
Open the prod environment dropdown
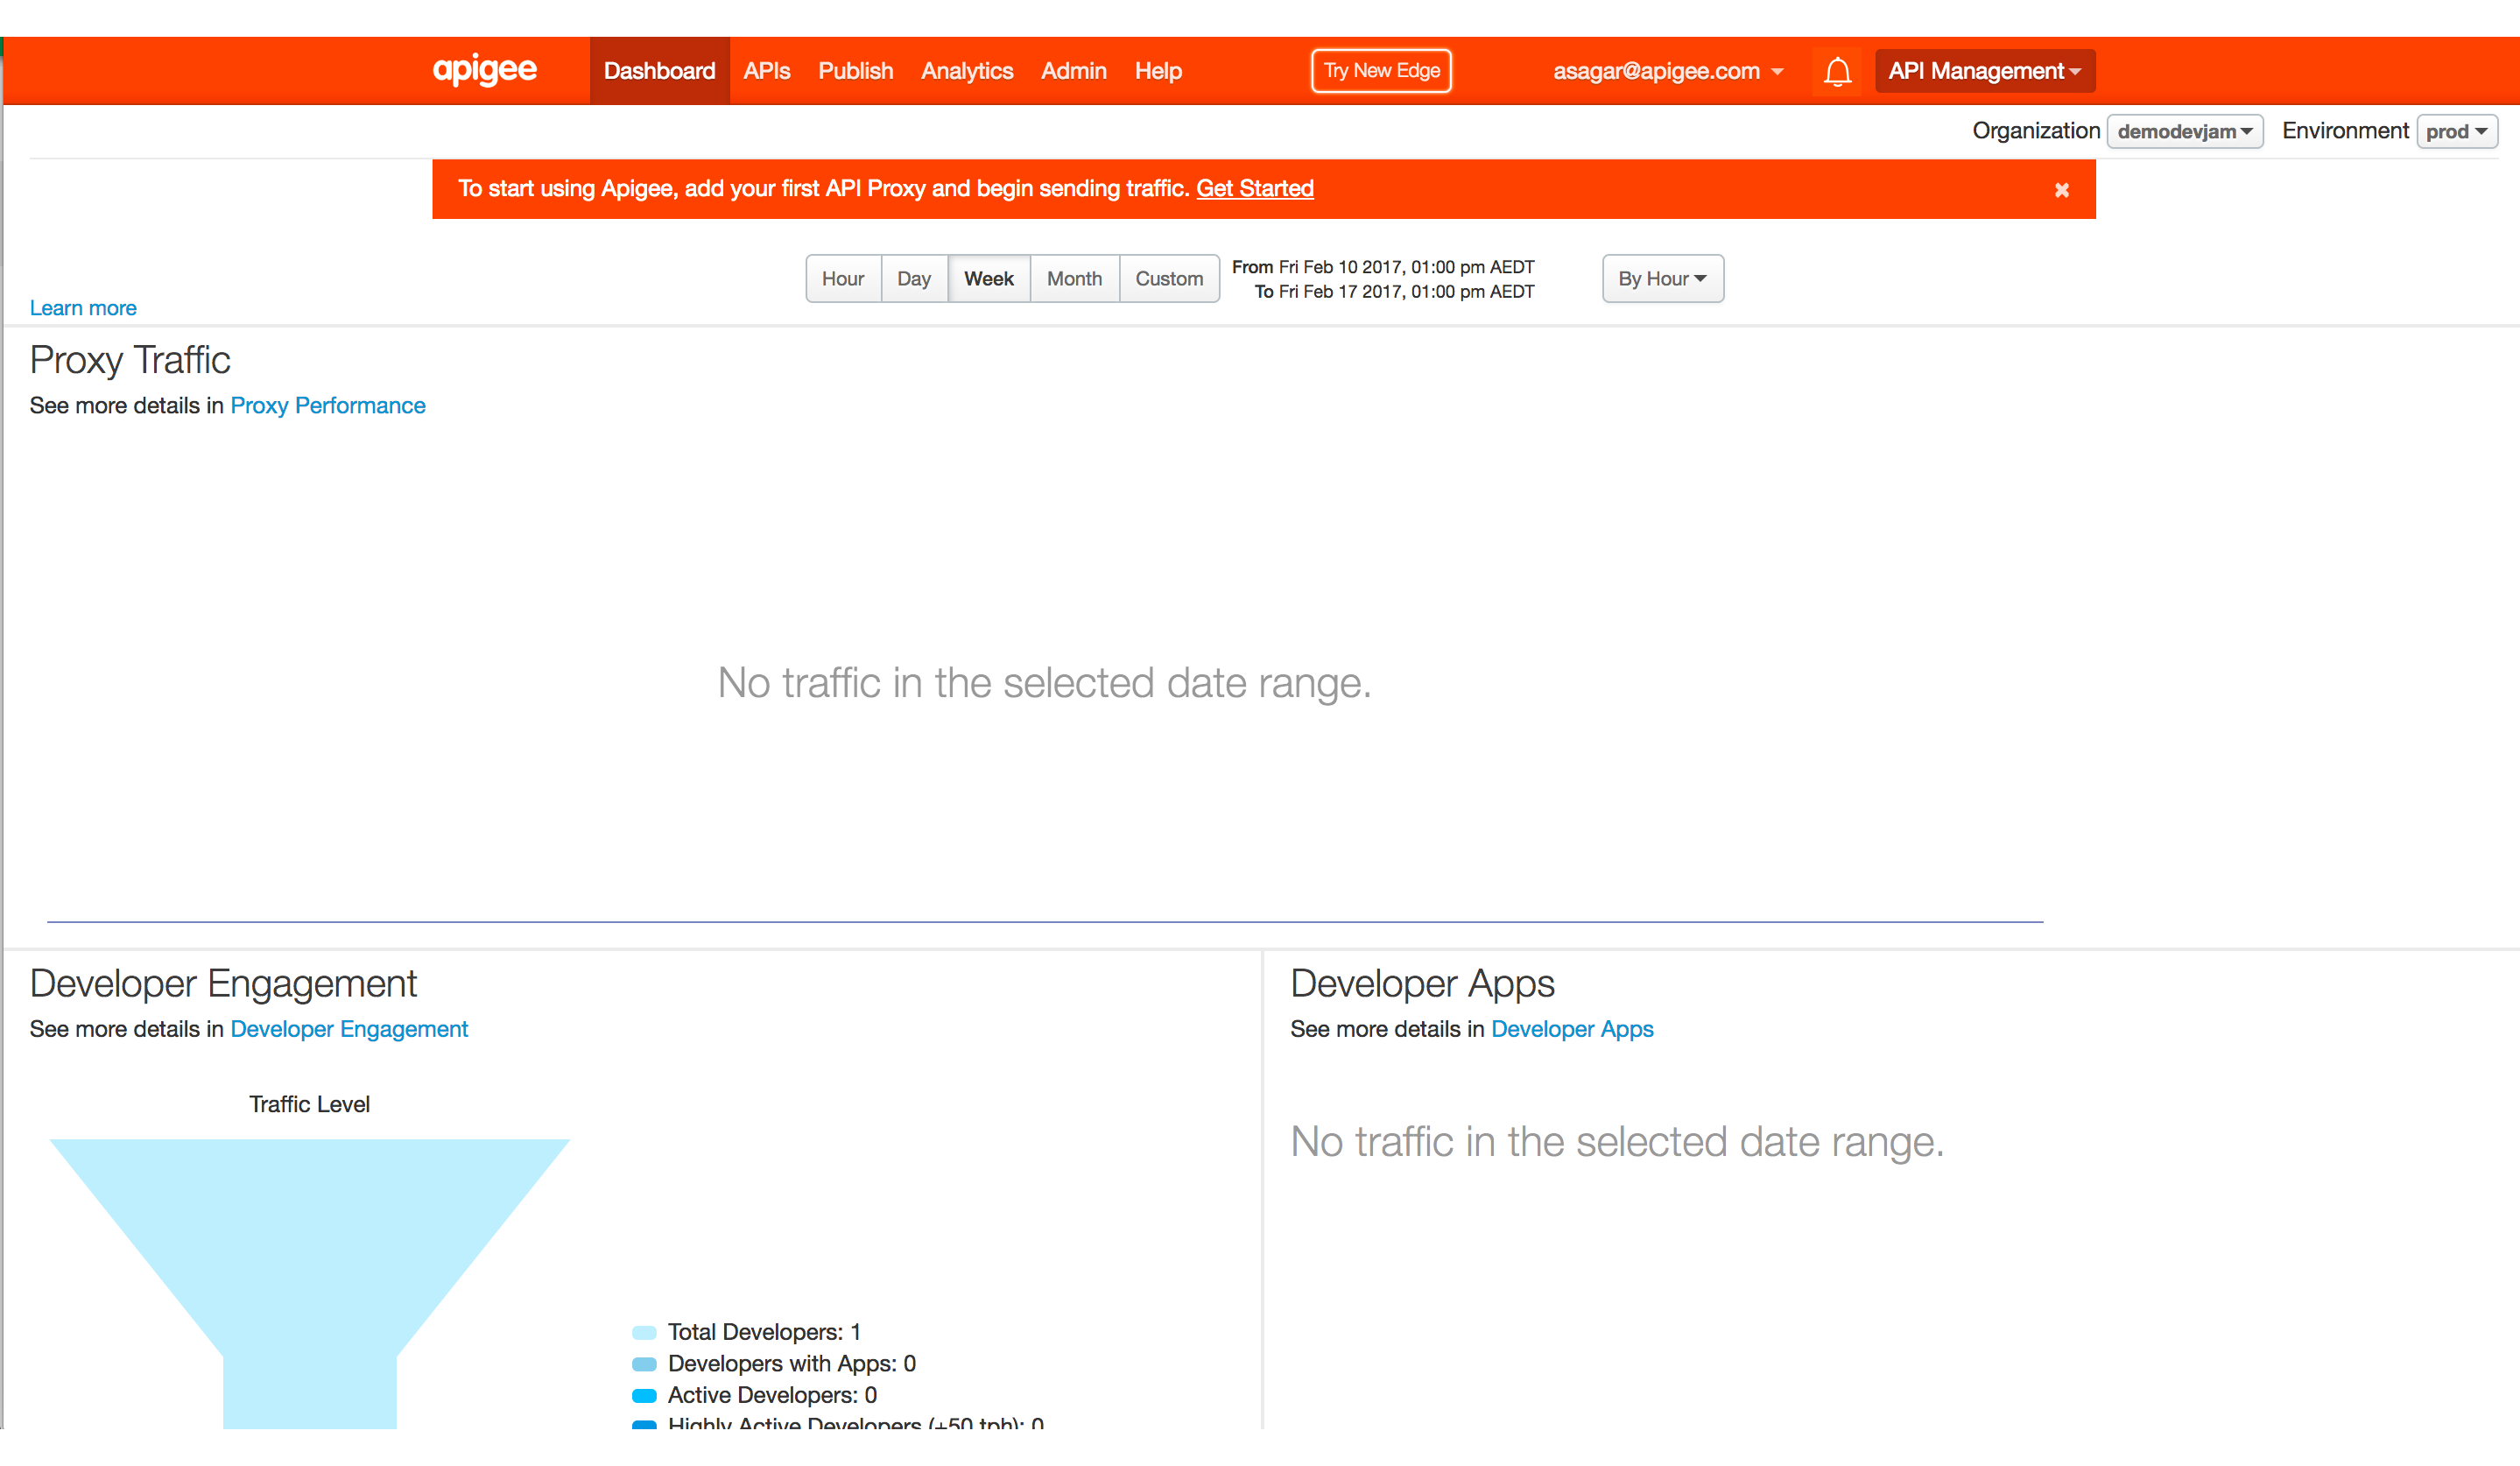(x=2455, y=132)
